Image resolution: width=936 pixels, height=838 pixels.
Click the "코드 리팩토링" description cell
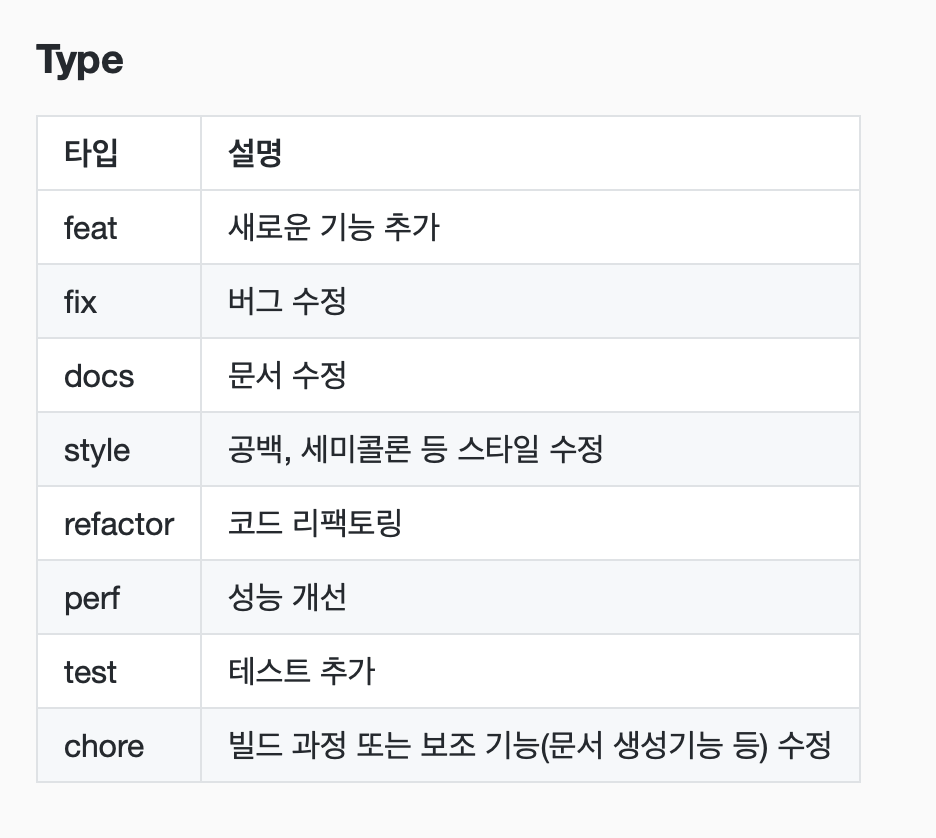point(314,524)
